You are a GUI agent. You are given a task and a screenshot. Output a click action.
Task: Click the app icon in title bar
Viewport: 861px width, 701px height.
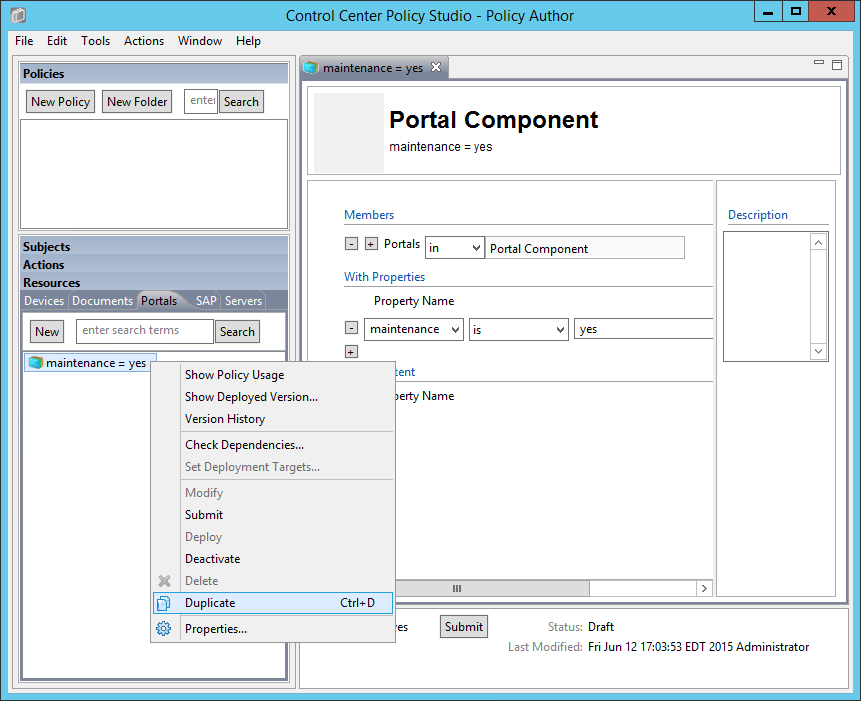(18, 15)
